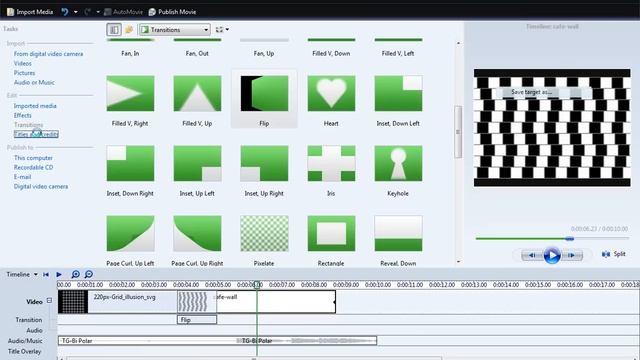Click the scrollbar down arrow in transitions list
Image resolution: width=640 pixels, height=360 pixels.
[x=458, y=262]
